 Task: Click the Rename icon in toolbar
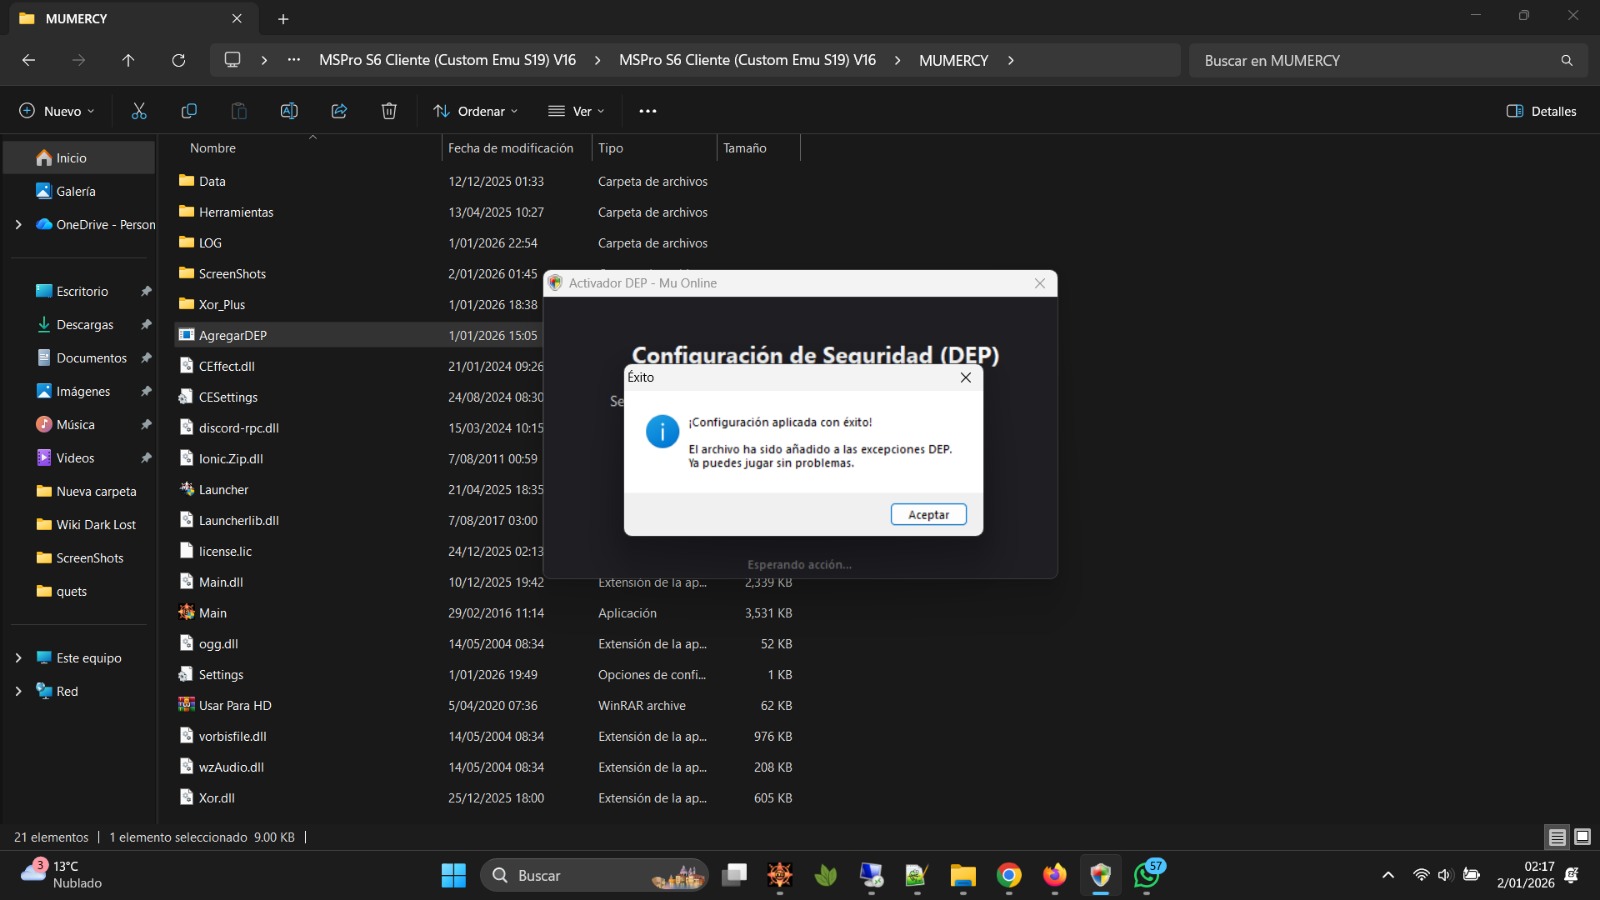click(x=289, y=111)
